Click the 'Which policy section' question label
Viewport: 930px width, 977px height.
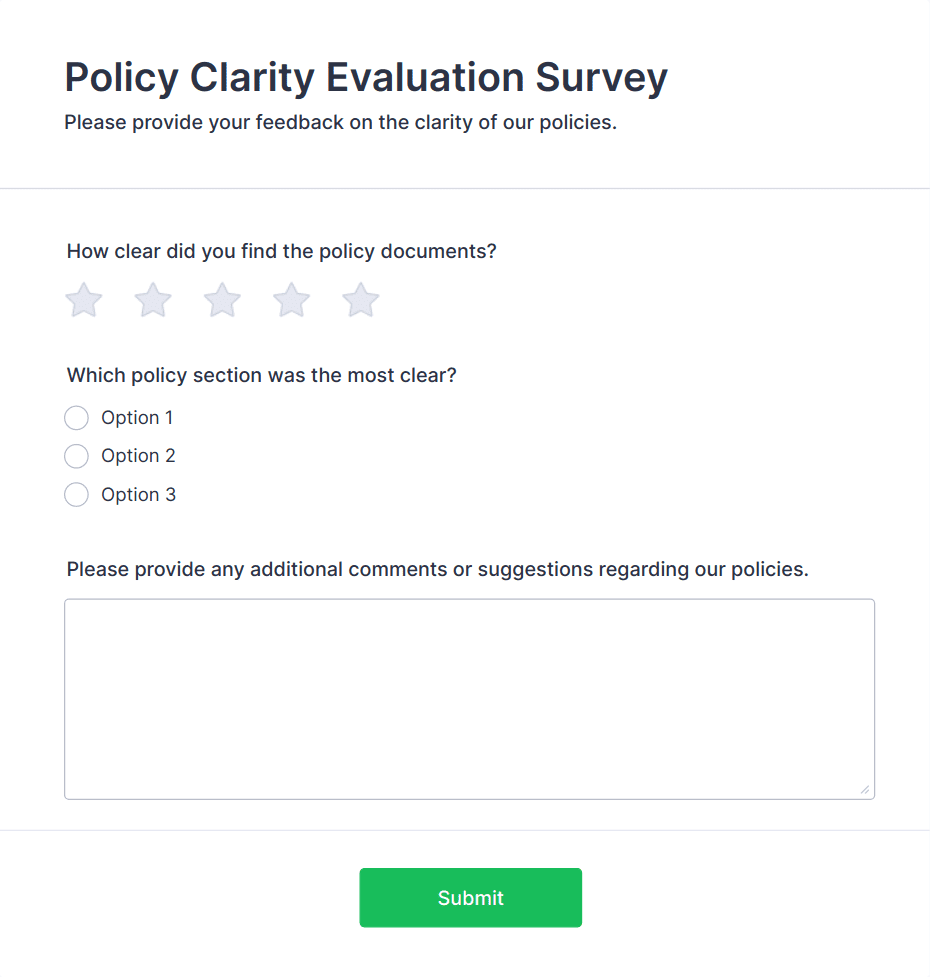[x=261, y=376]
